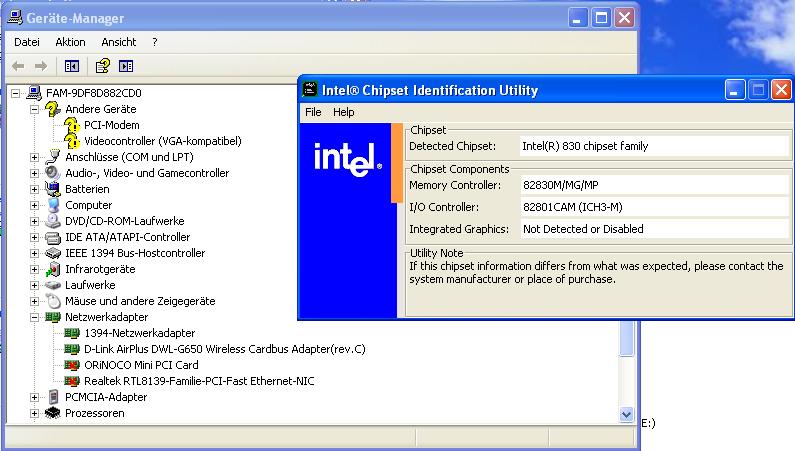This screenshot has height=451, width=795.
Task: Click the disabled Realtek RTL8139 adapter icon
Action: click(x=72, y=381)
